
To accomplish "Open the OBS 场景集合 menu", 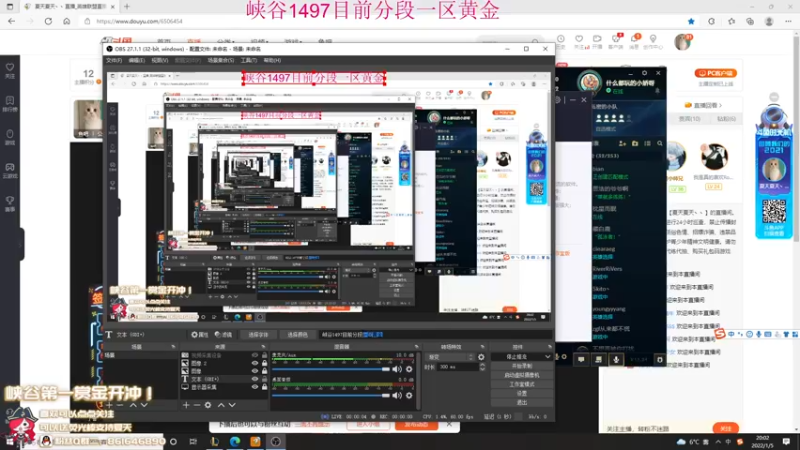I will [220, 60].
